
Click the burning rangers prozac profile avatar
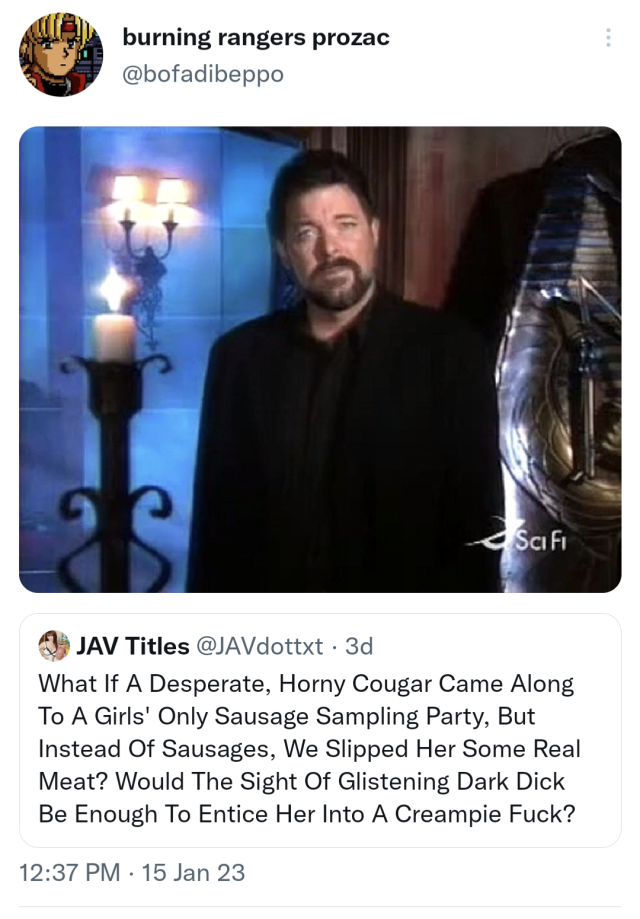click(x=61, y=55)
